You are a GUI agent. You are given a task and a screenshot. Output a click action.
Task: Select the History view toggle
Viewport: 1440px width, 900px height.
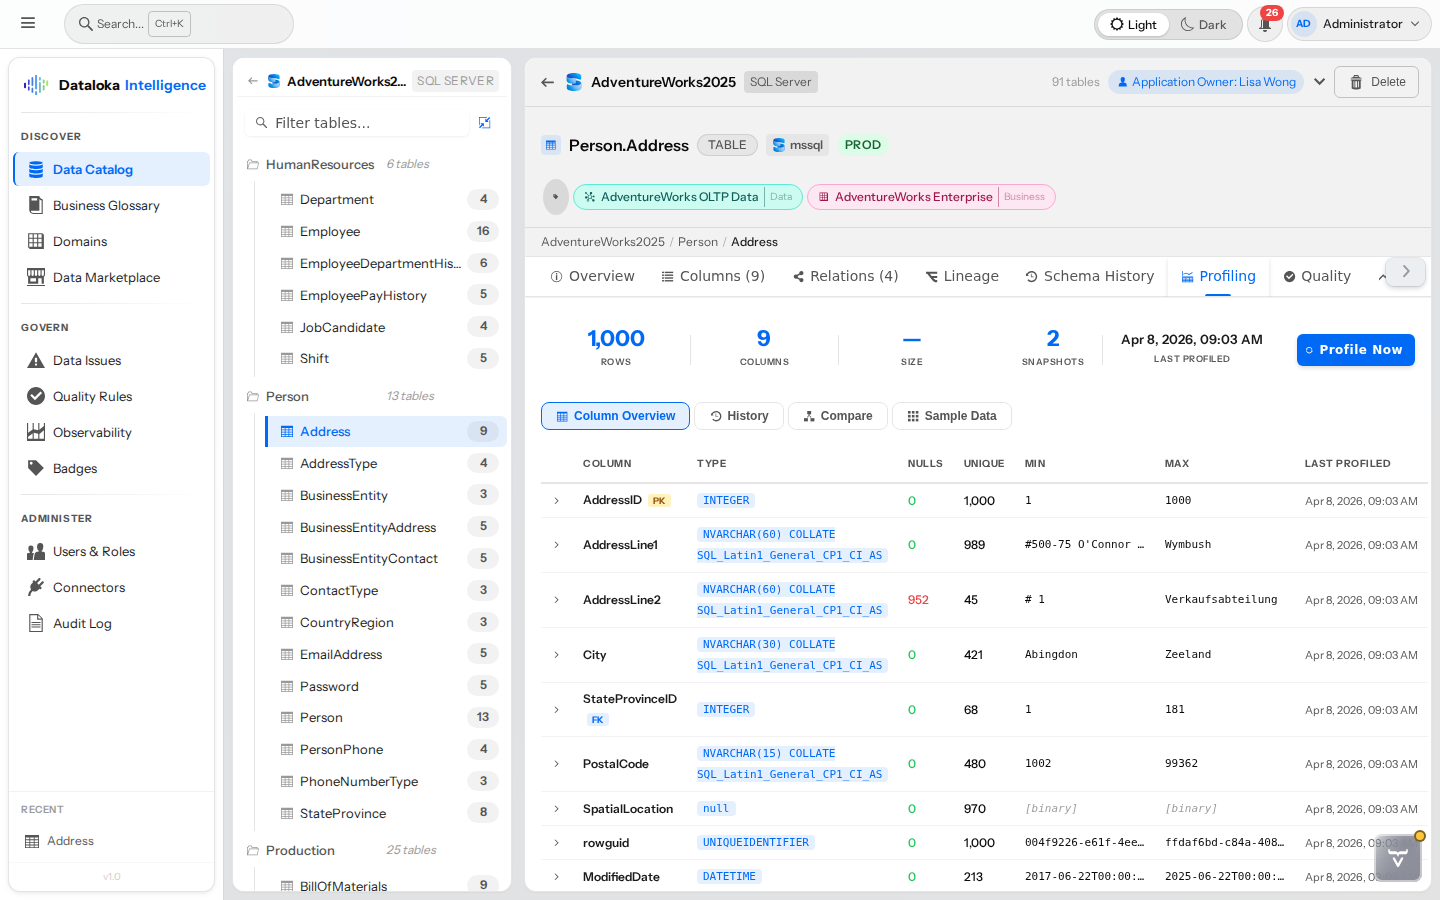click(x=739, y=416)
